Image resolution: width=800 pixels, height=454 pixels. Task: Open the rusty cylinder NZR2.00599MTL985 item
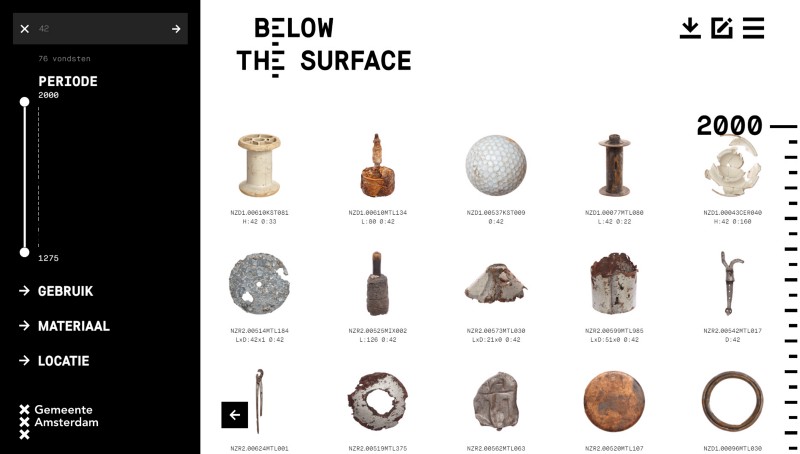click(614, 283)
